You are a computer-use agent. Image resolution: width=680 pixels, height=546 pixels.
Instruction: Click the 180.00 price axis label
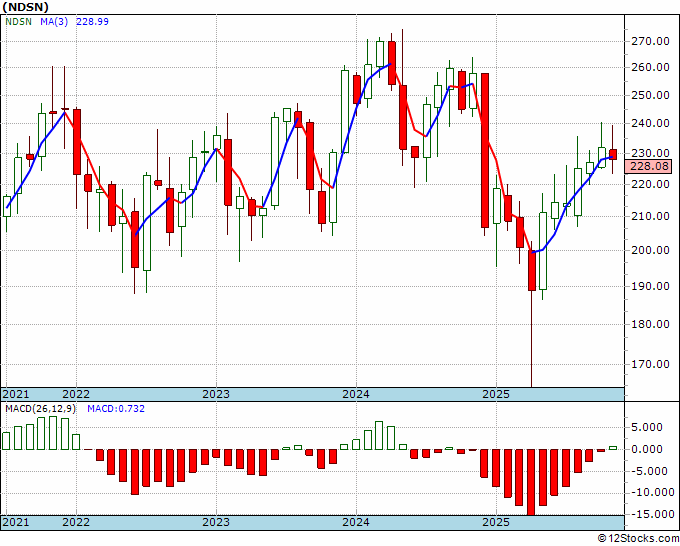[x=649, y=324]
